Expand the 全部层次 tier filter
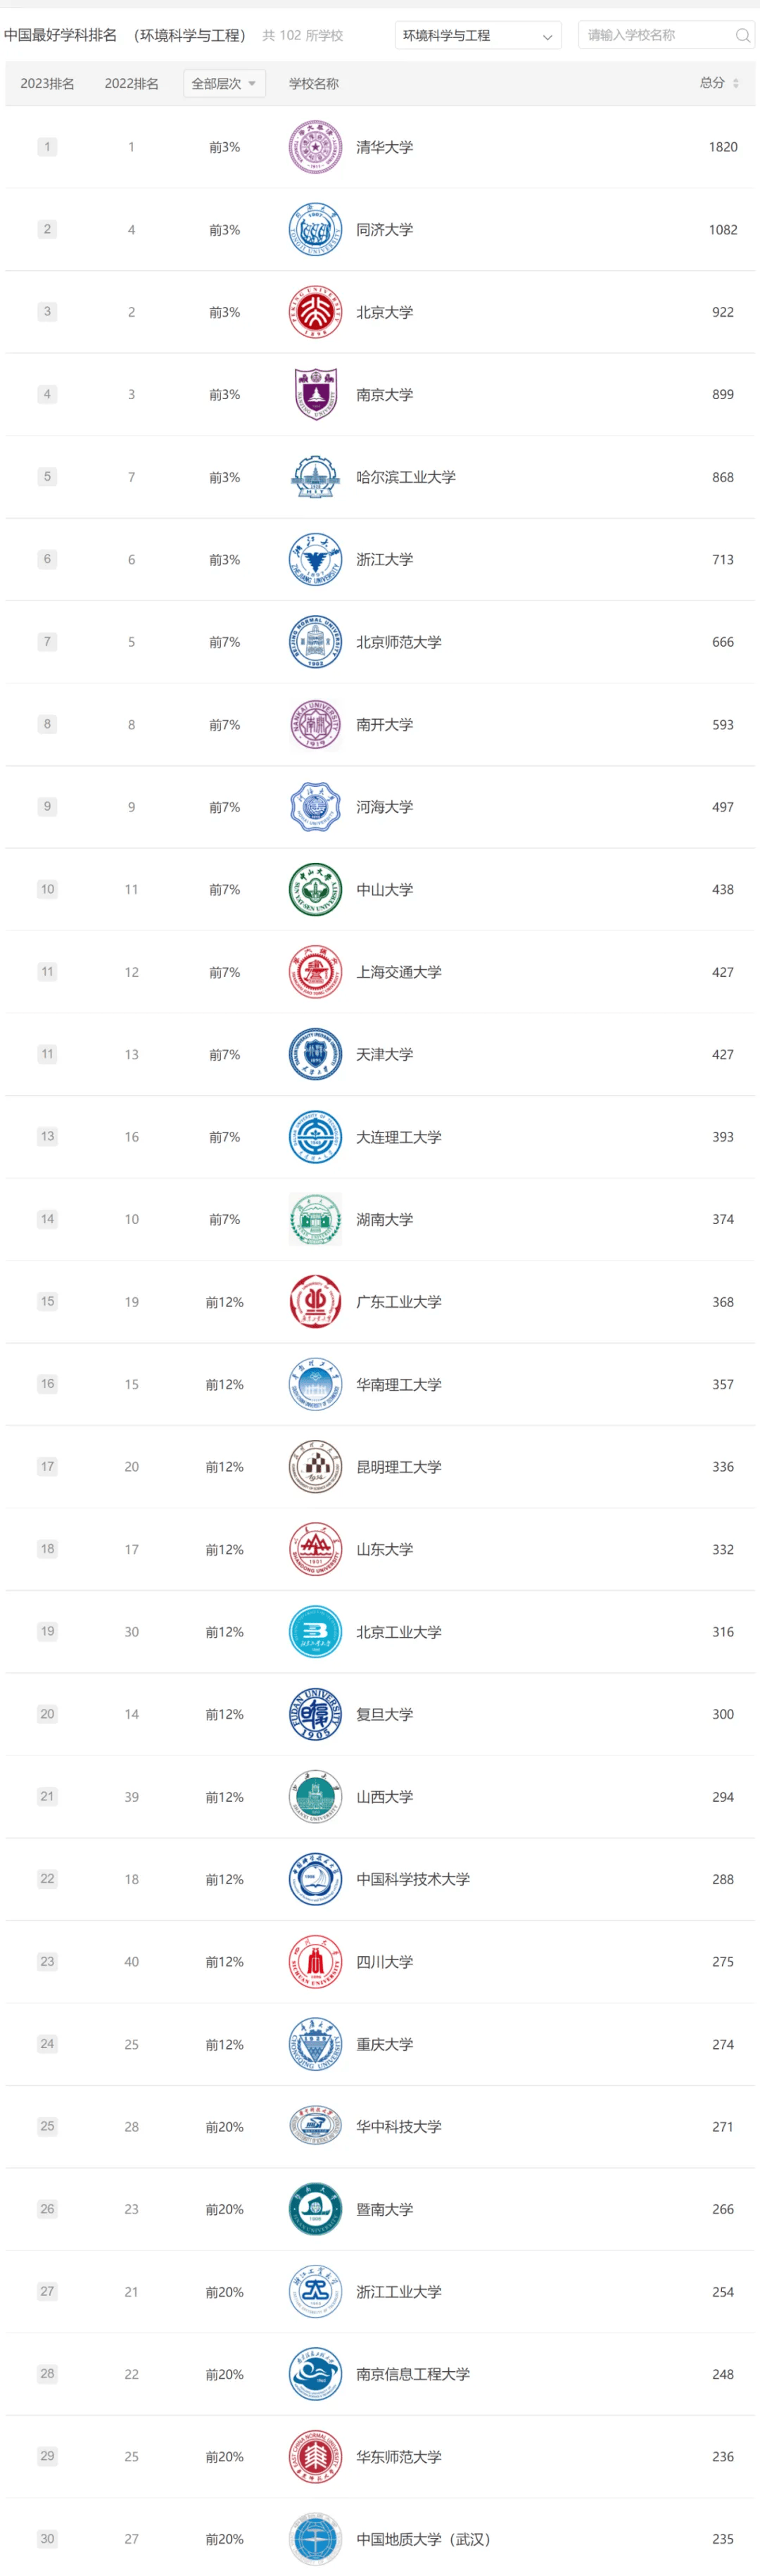The image size is (760, 2576). (x=224, y=84)
